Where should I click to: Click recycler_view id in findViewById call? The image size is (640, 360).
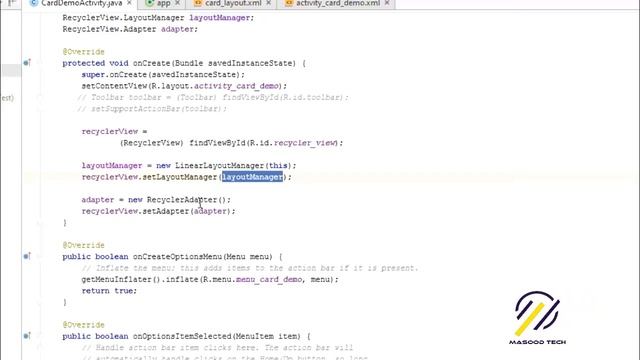tap(305, 143)
